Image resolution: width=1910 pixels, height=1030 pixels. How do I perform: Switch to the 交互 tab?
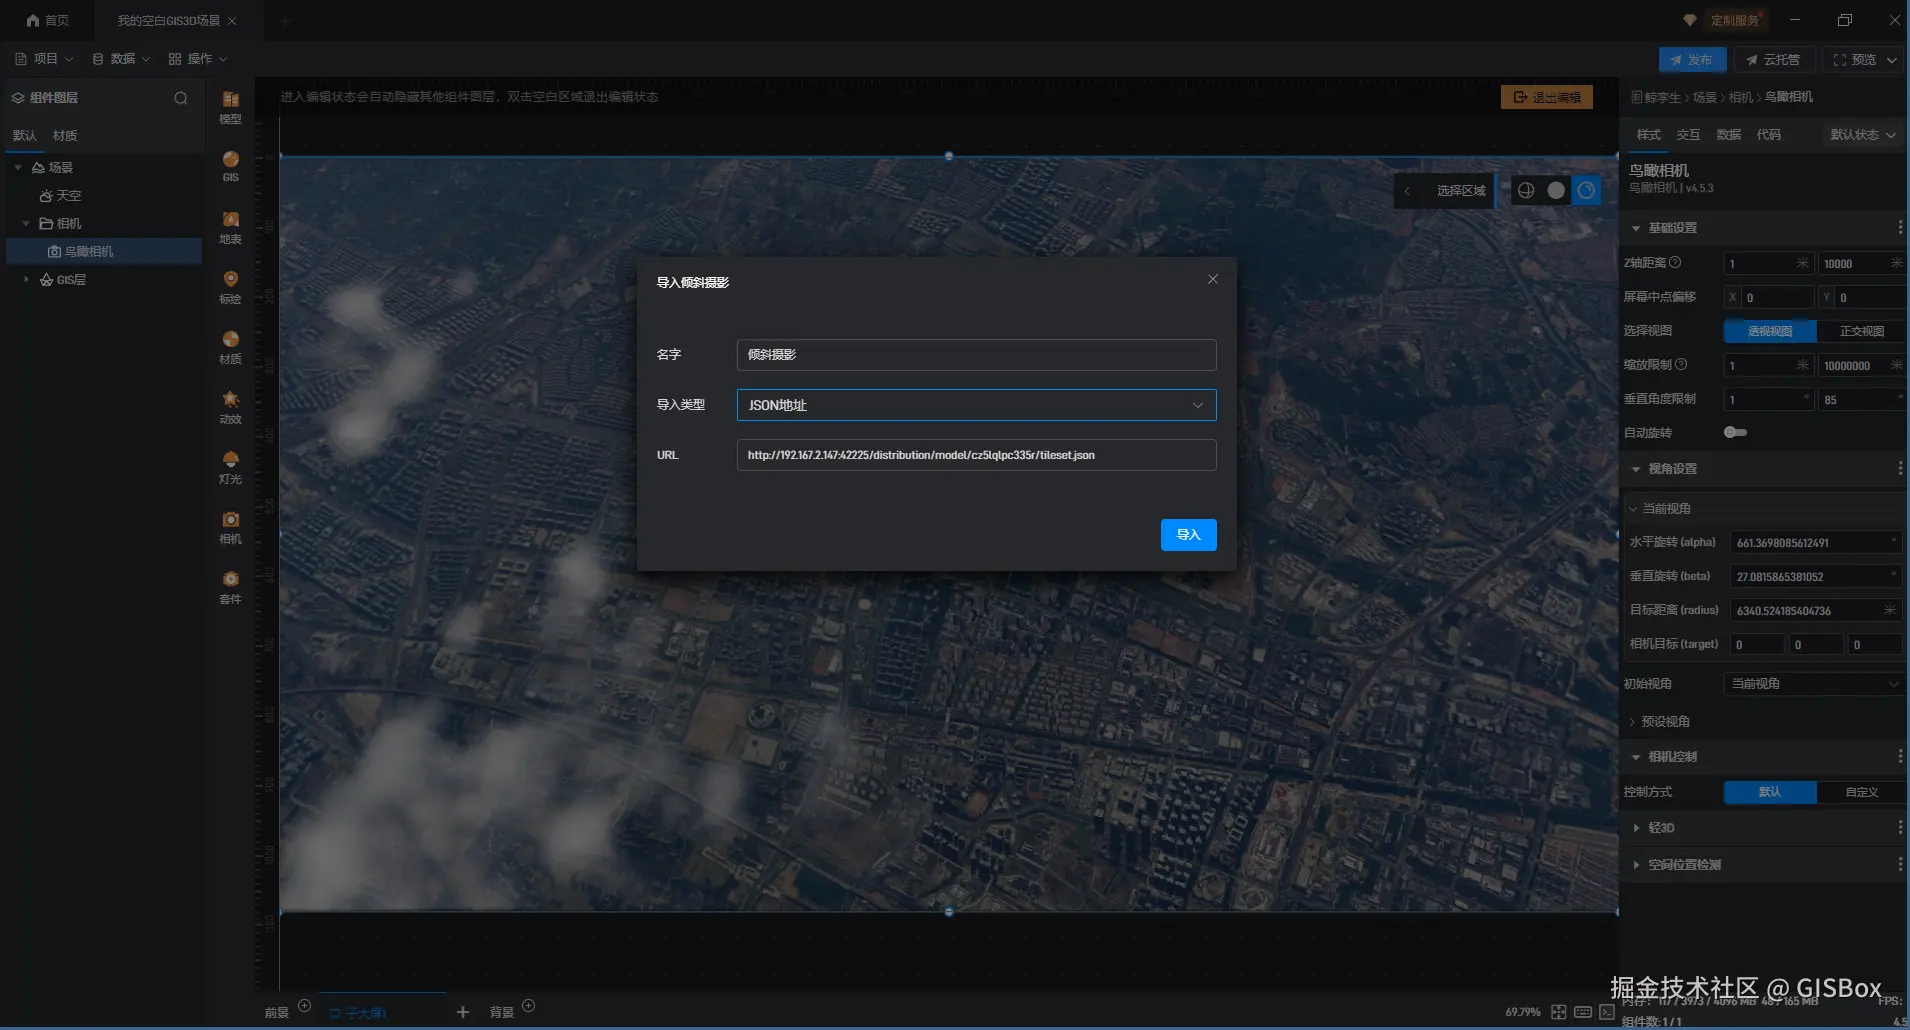click(x=1689, y=135)
